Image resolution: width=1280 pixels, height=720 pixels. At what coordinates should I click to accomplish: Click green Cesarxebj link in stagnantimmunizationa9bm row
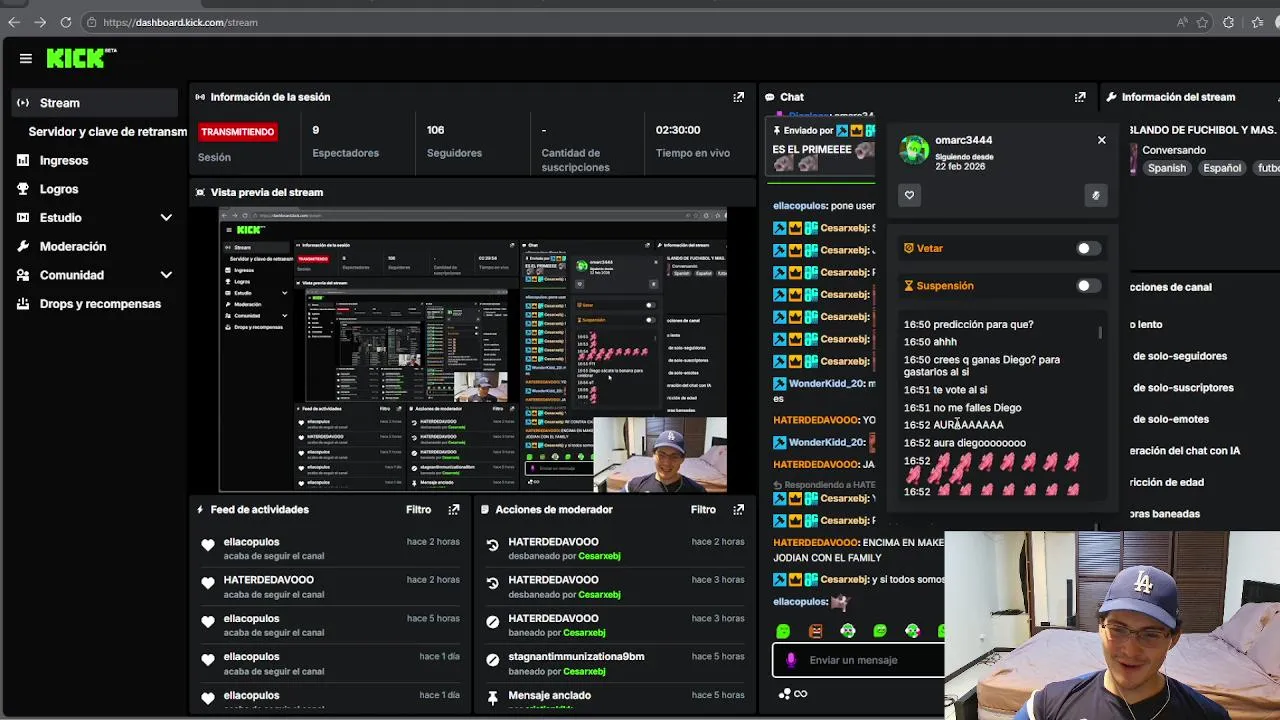click(x=584, y=671)
